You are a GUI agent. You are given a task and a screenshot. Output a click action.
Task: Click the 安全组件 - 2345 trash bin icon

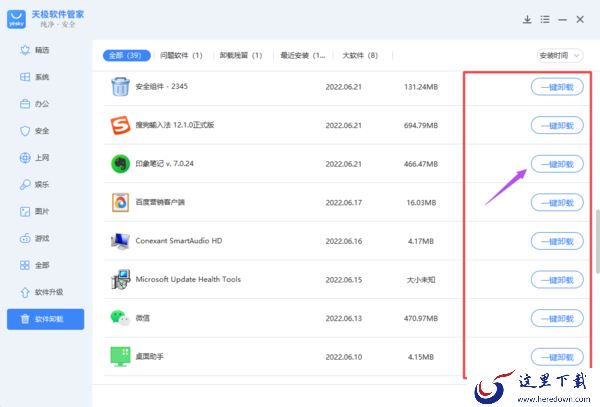[x=120, y=86]
